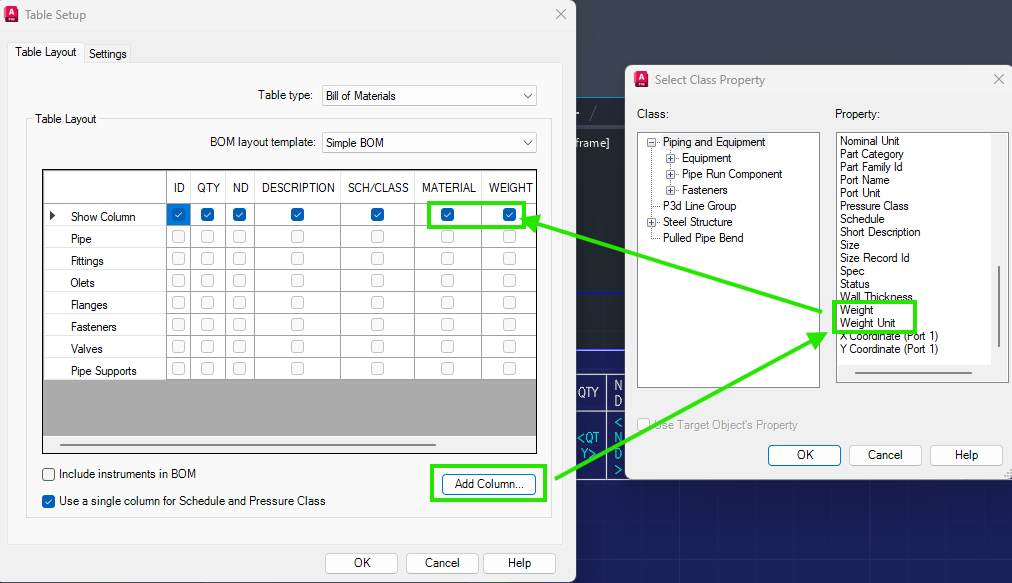The width and height of the screenshot is (1012, 583).
Task: Expand the Equipment tree node
Action: [x=670, y=158]
